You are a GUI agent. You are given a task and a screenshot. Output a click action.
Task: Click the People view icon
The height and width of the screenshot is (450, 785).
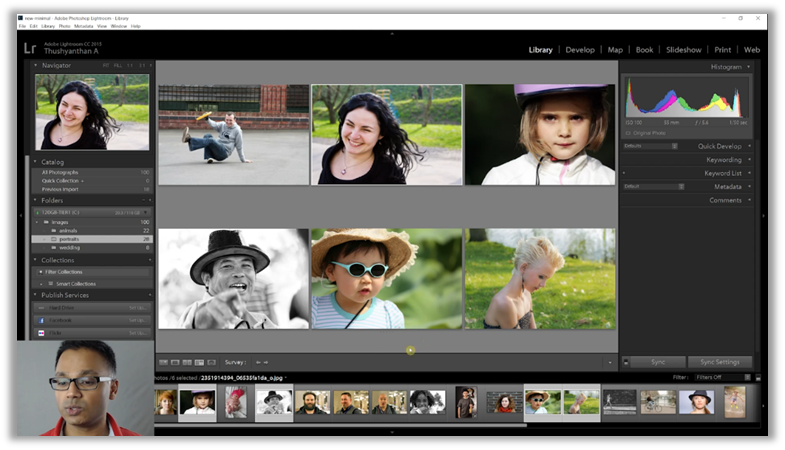[211, 362]
